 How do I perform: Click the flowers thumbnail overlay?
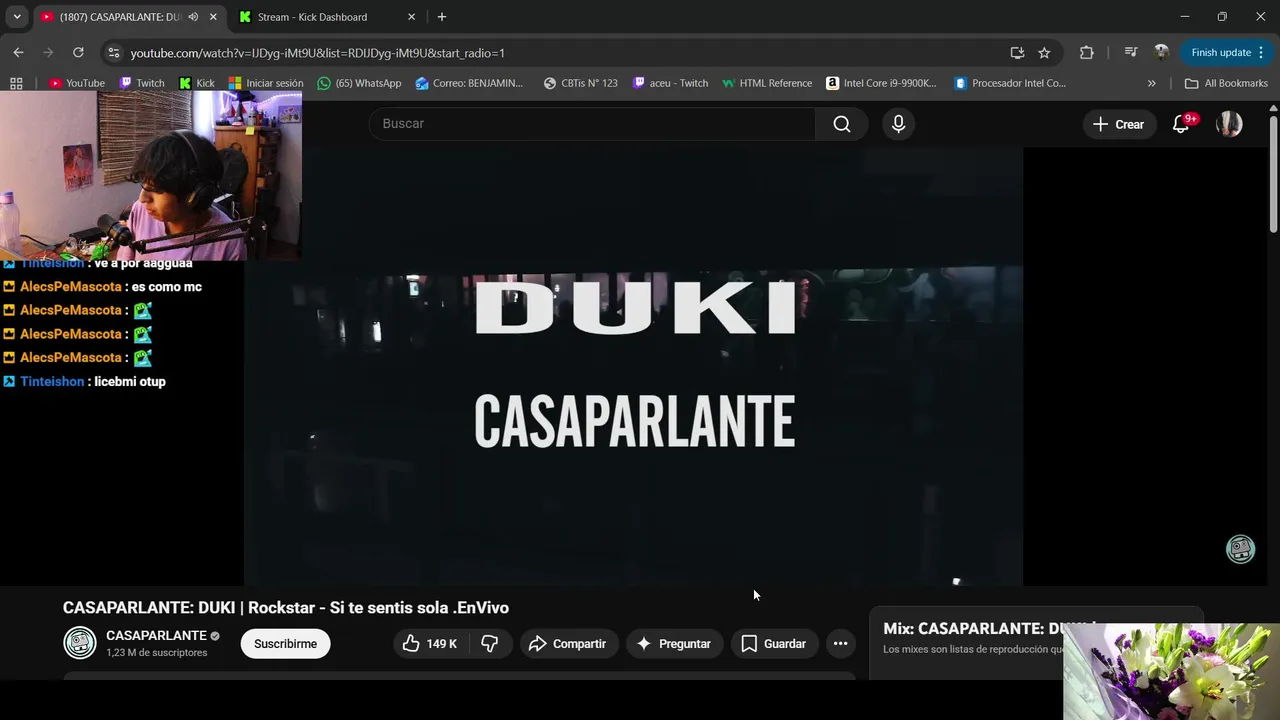click(1171, 672)
